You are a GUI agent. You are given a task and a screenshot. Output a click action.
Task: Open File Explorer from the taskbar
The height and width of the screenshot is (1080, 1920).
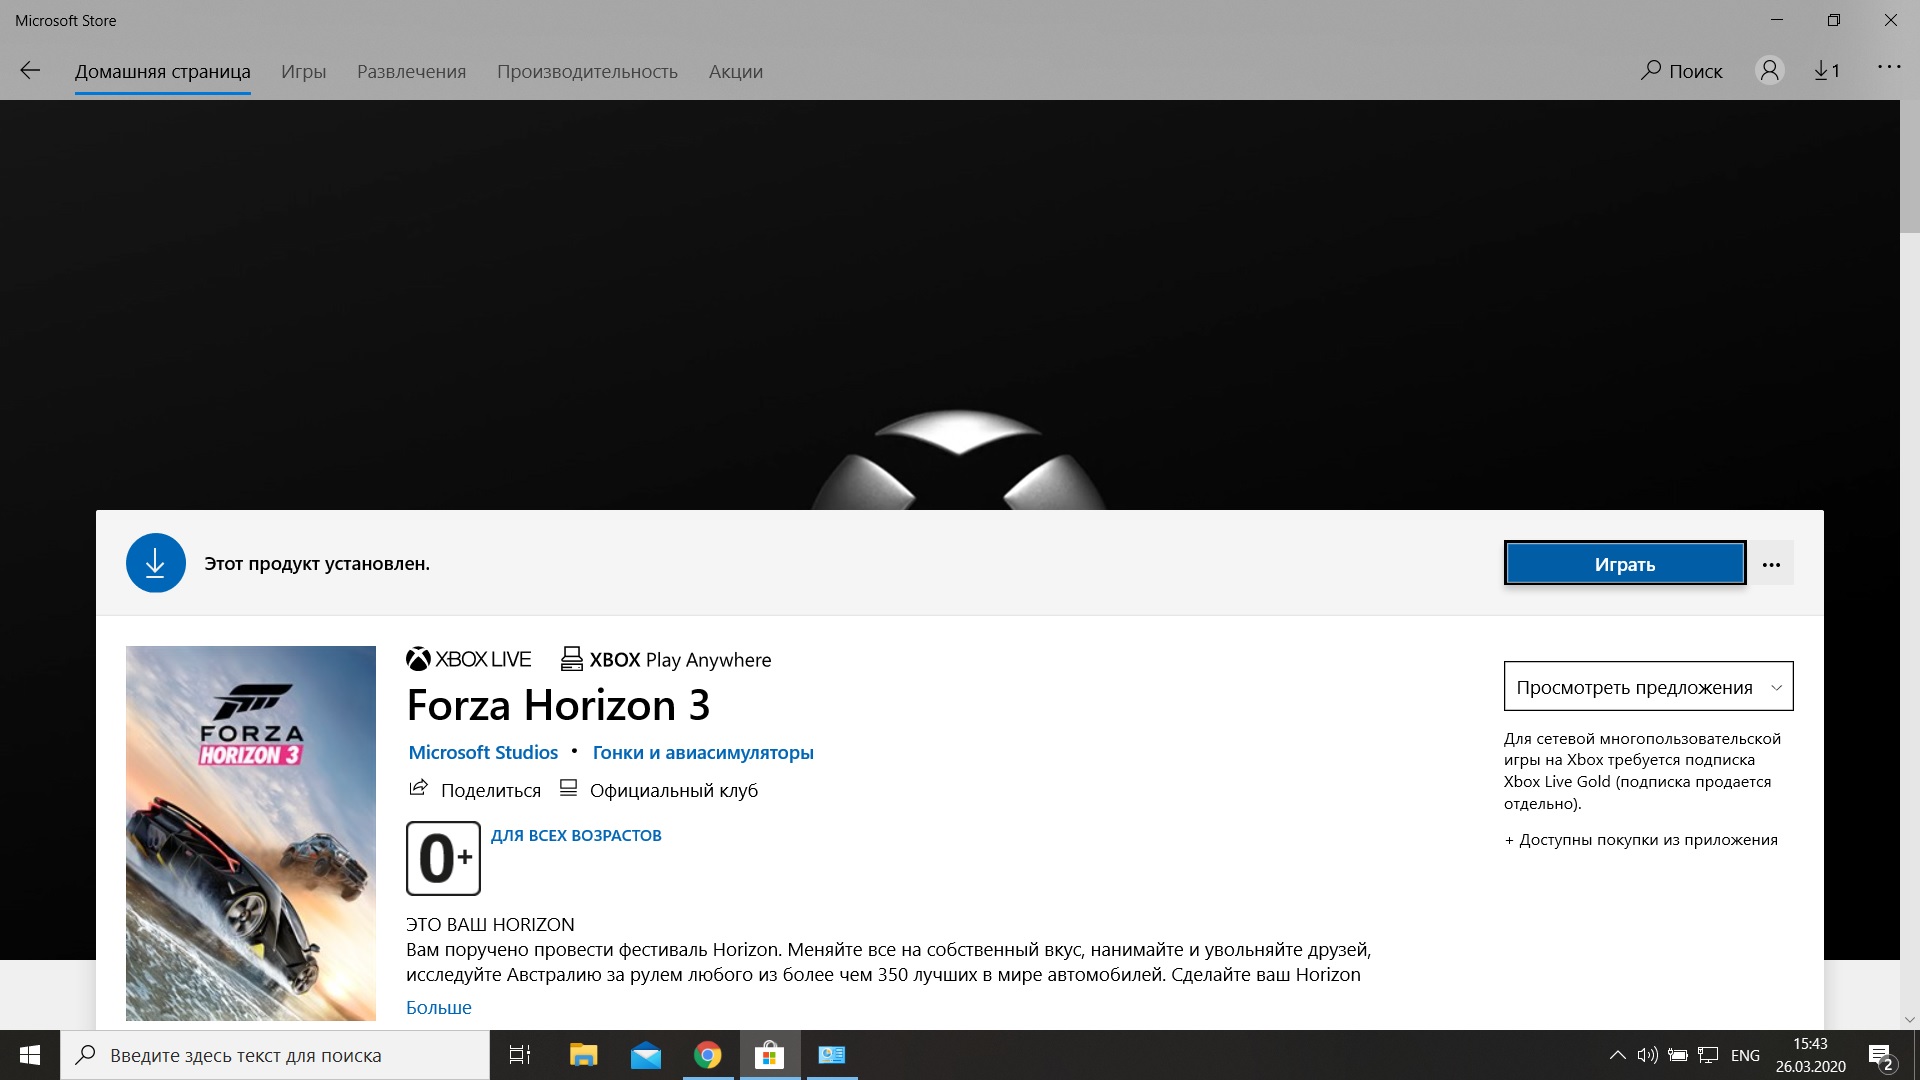[583, 1055]
